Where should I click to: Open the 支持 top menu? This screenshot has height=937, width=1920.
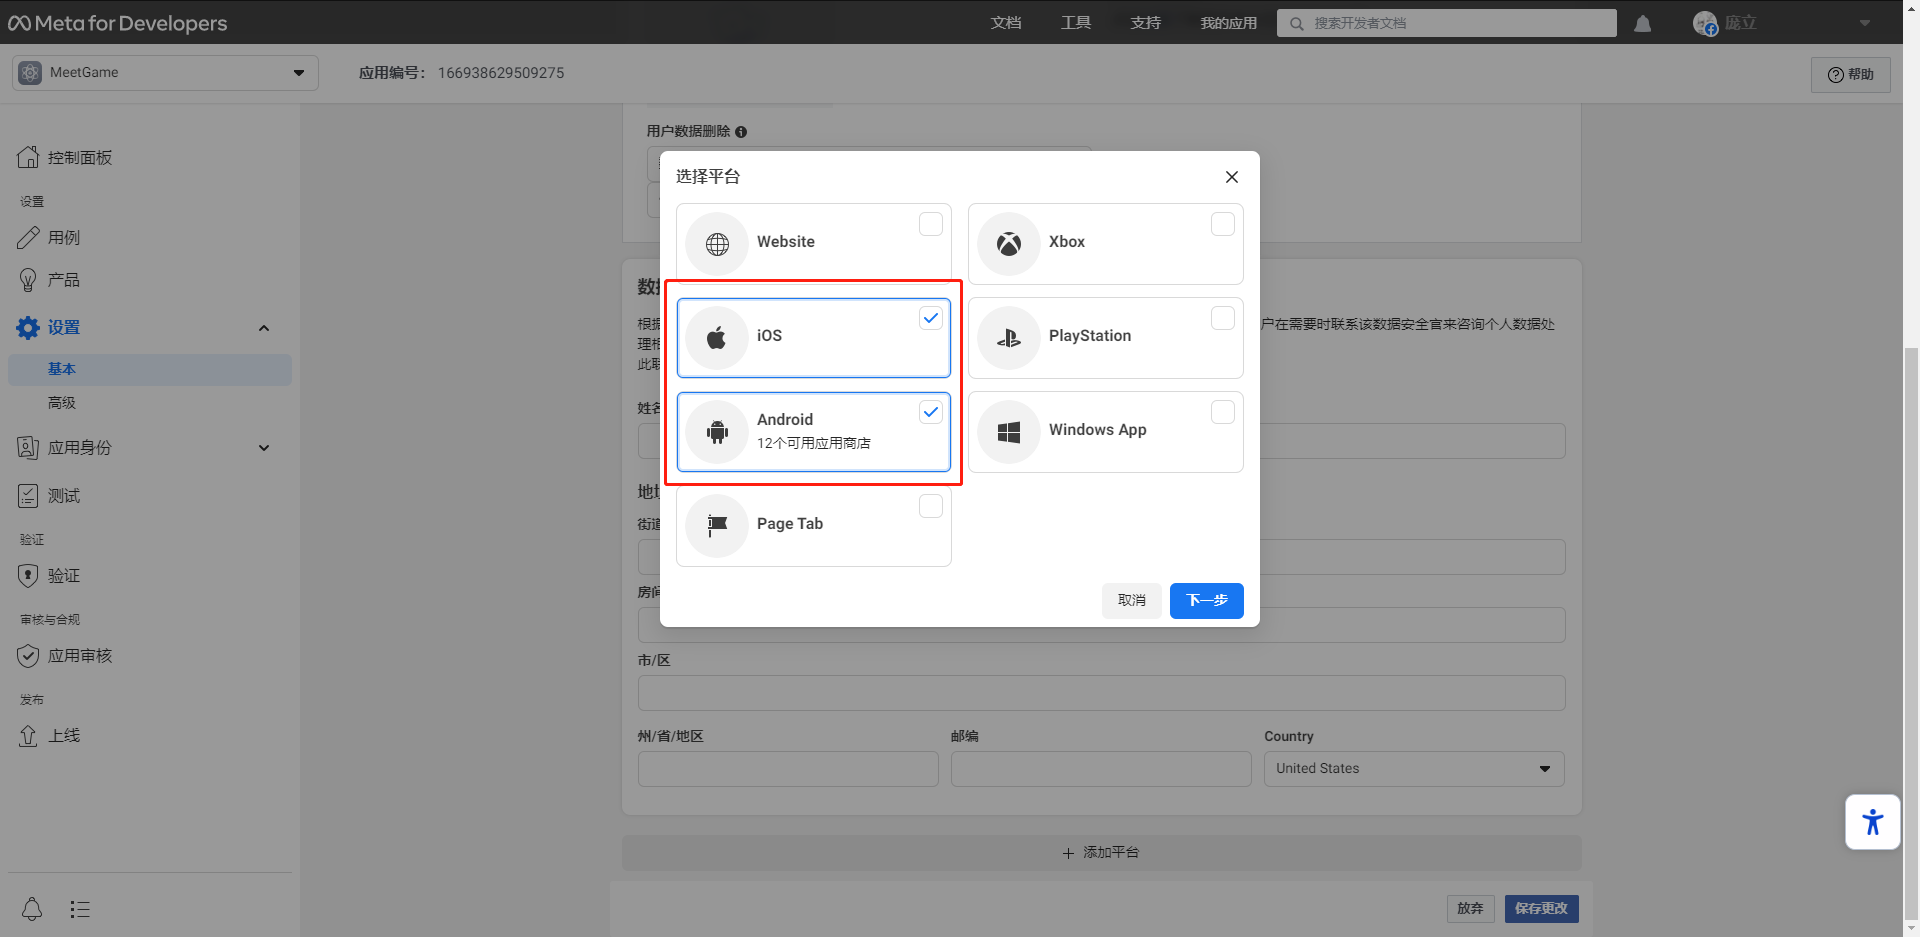(1146, 23)
